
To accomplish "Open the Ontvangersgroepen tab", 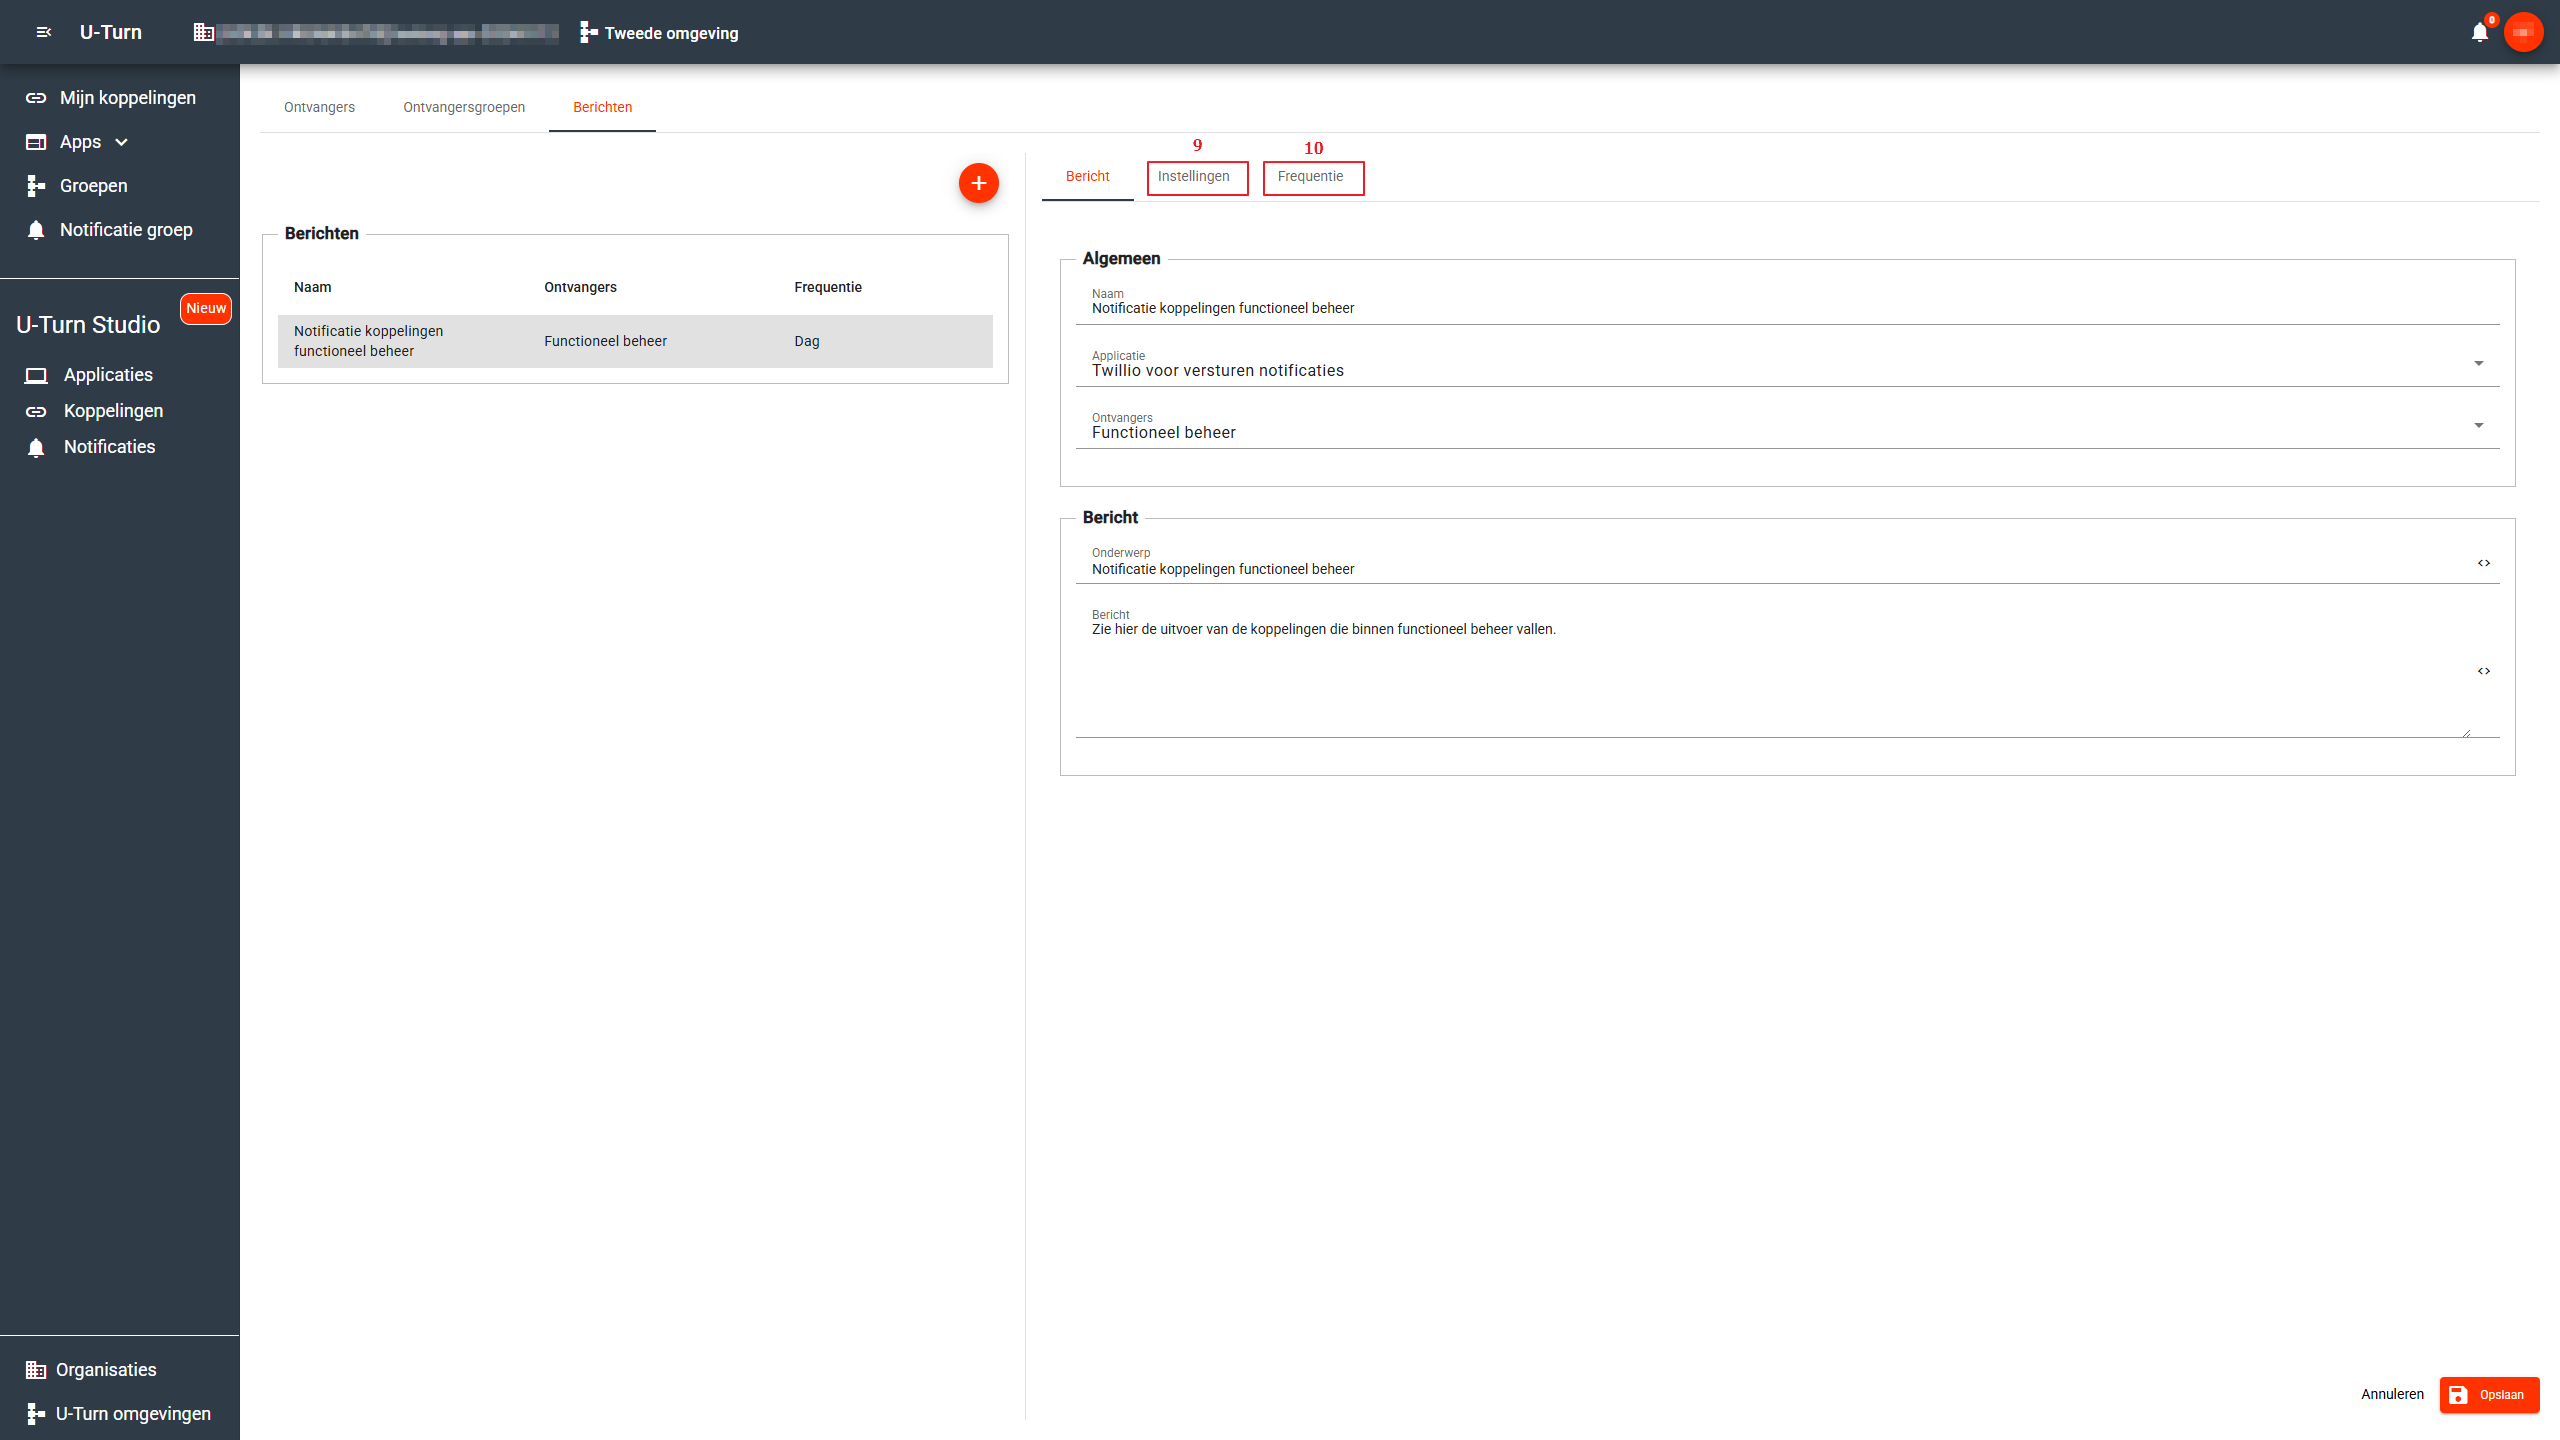I will (464, 107).
